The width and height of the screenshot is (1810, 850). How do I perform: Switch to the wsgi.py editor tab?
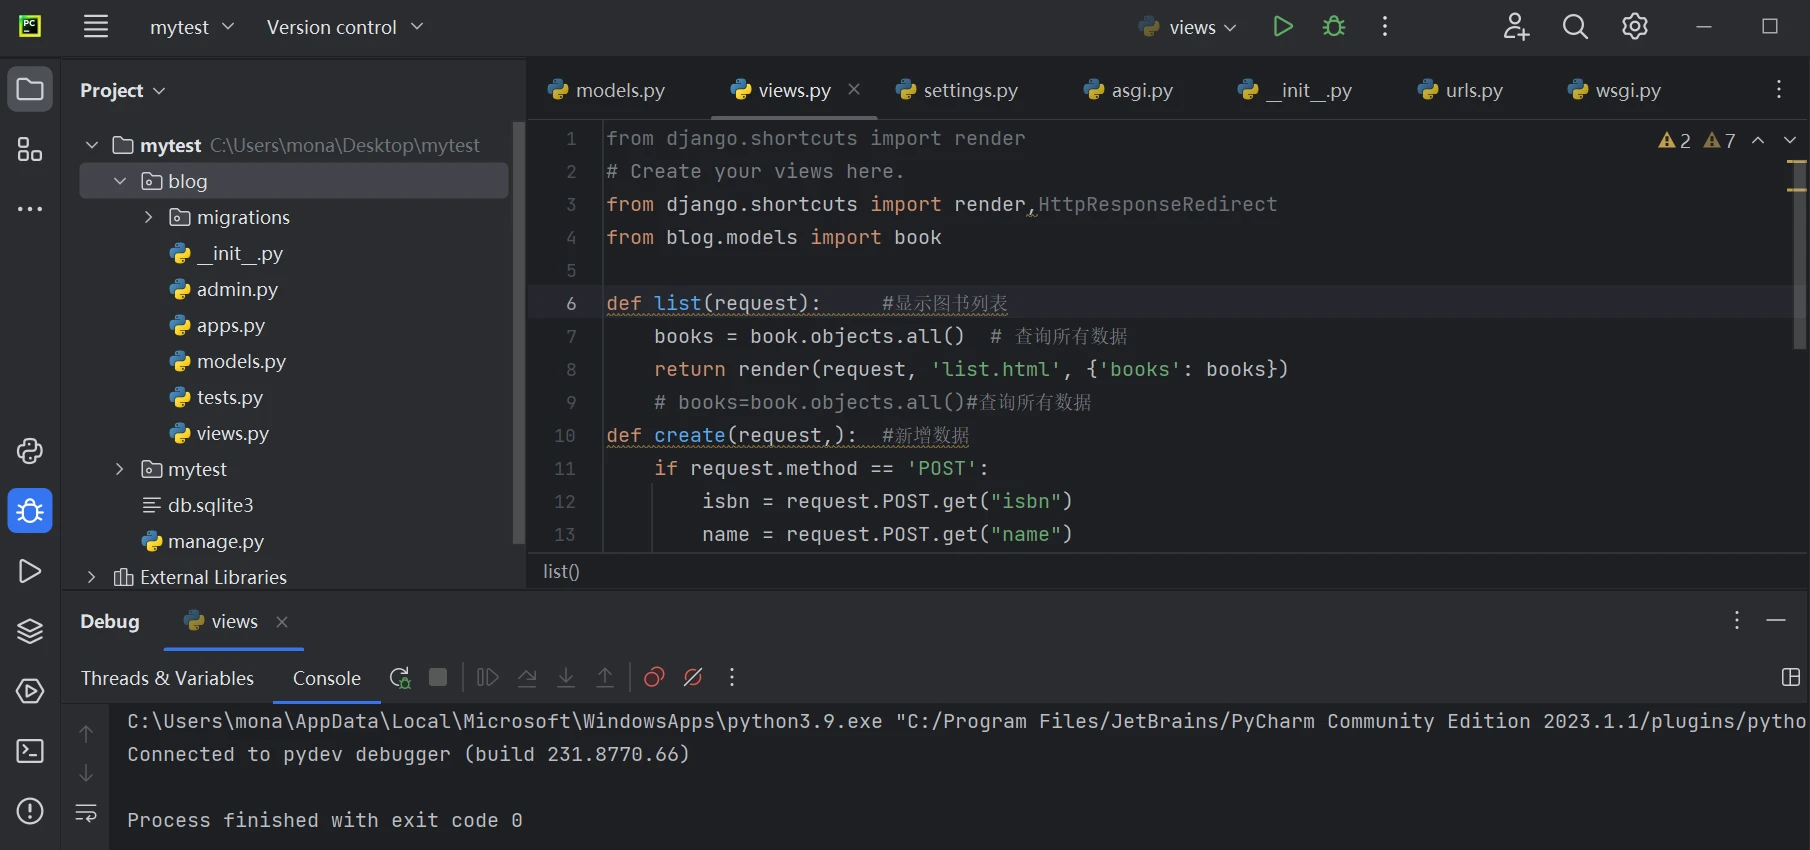(x=1615, y=90)
